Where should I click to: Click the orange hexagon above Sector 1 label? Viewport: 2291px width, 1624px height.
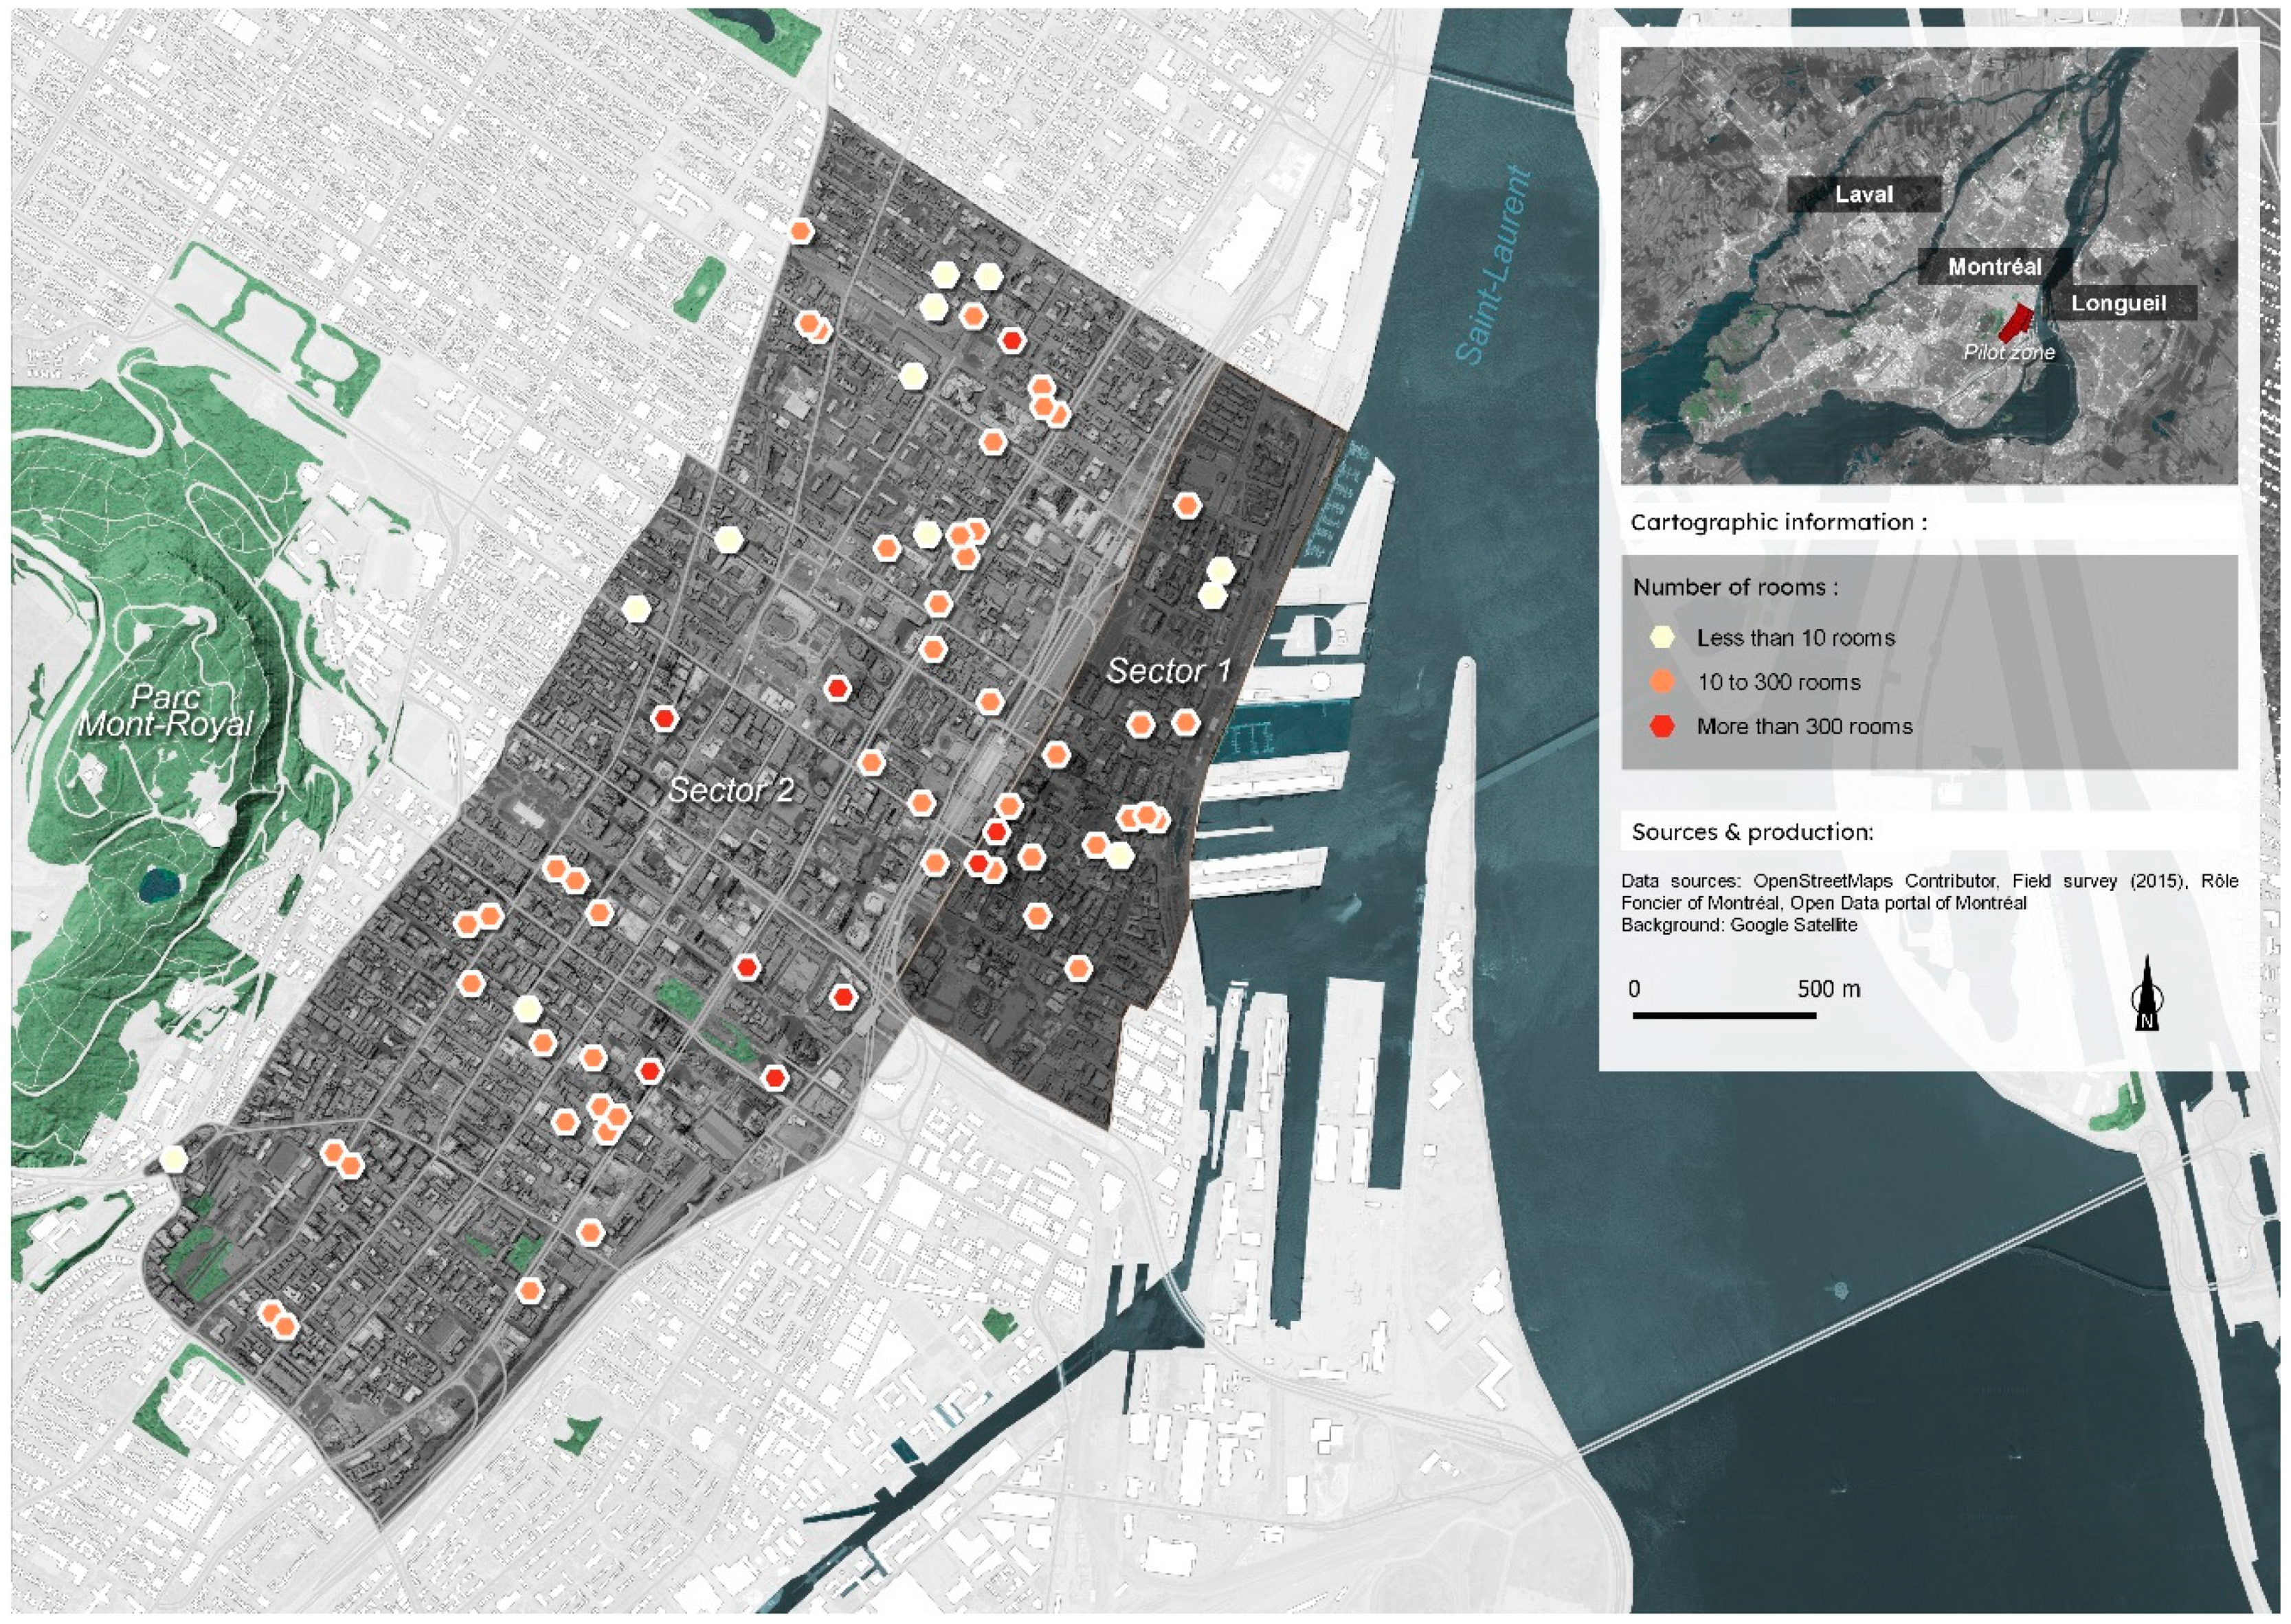tap(1187, 505)
